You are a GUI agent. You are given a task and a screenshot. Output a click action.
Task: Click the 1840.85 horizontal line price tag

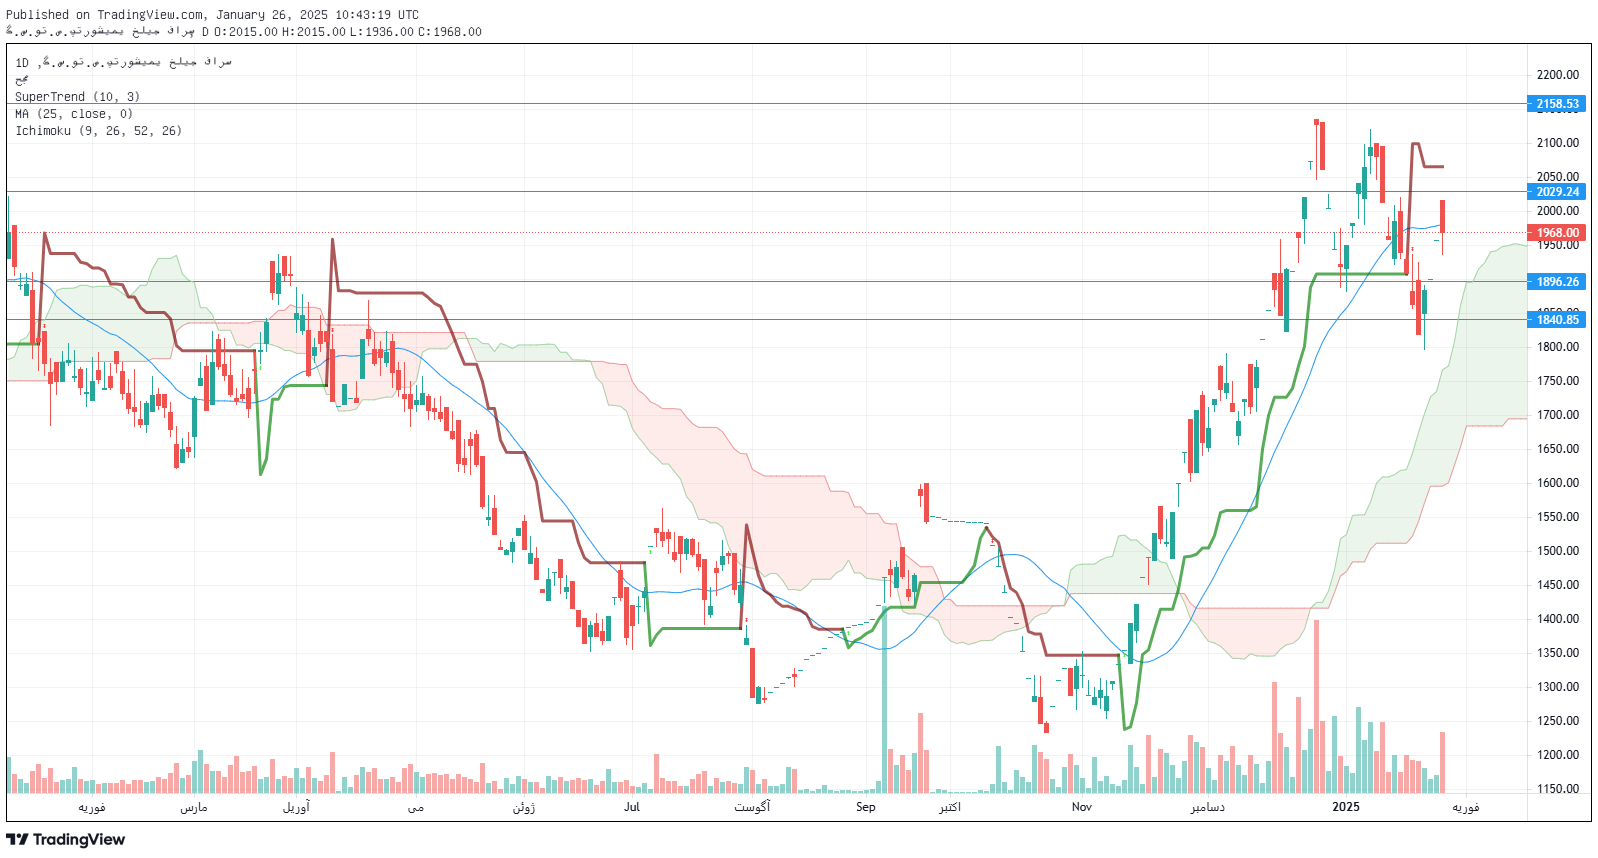point(1557,320)
